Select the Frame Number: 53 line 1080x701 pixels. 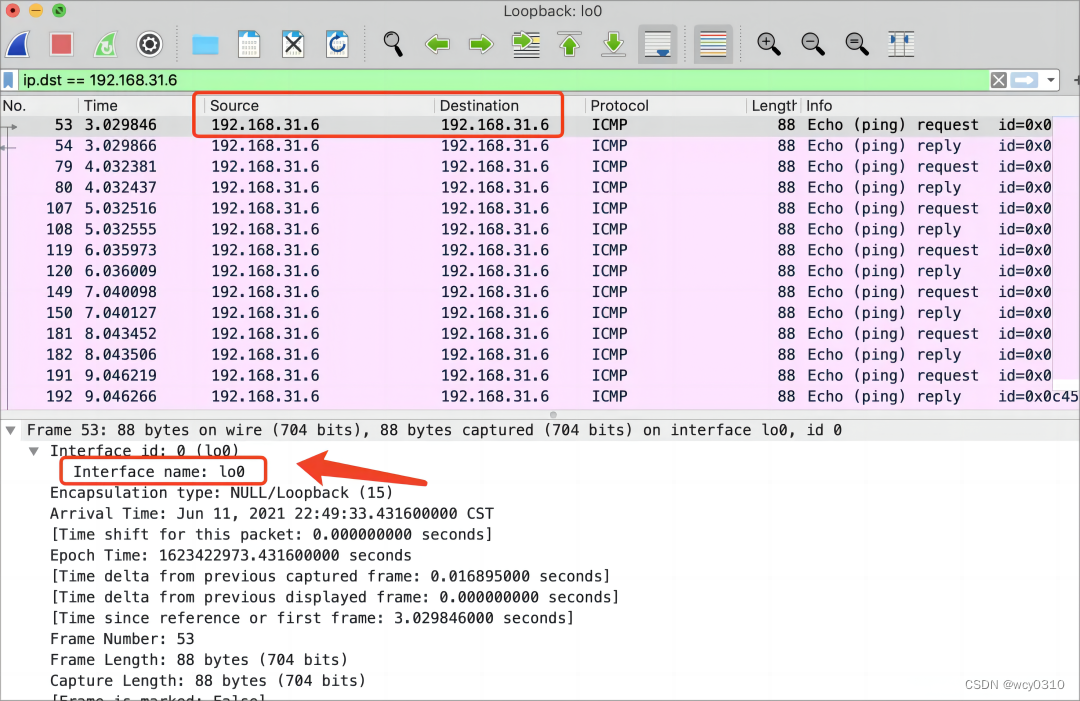pyautogui.click(x=122, y=639)
